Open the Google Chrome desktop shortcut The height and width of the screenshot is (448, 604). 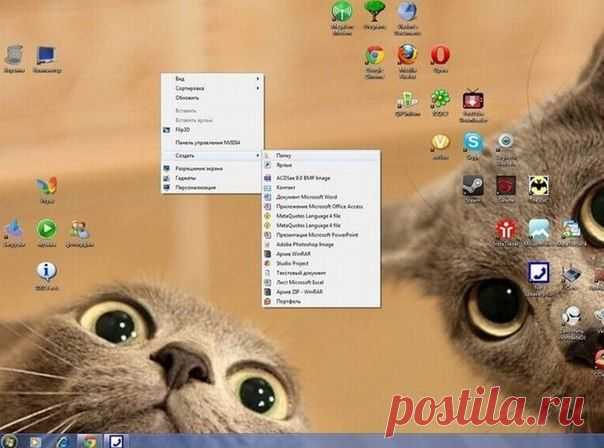click(x=374, y=56)
